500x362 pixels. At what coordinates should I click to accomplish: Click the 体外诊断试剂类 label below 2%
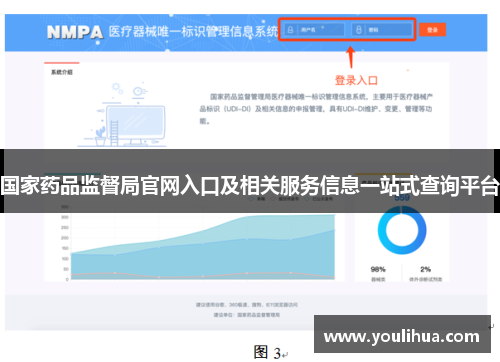[425, 279]
